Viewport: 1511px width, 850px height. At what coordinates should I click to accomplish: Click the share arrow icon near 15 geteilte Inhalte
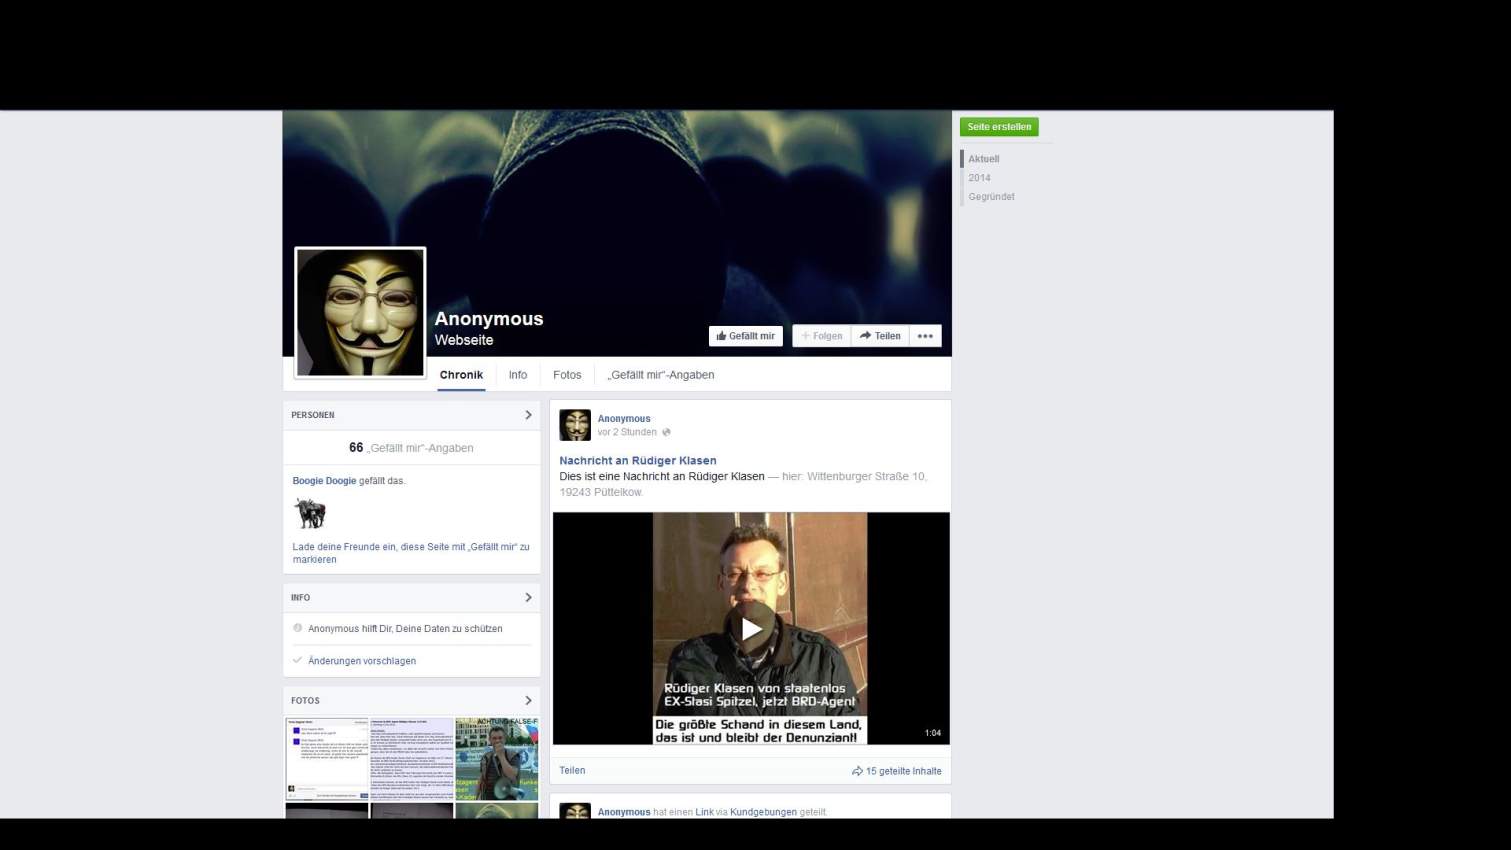857,771
